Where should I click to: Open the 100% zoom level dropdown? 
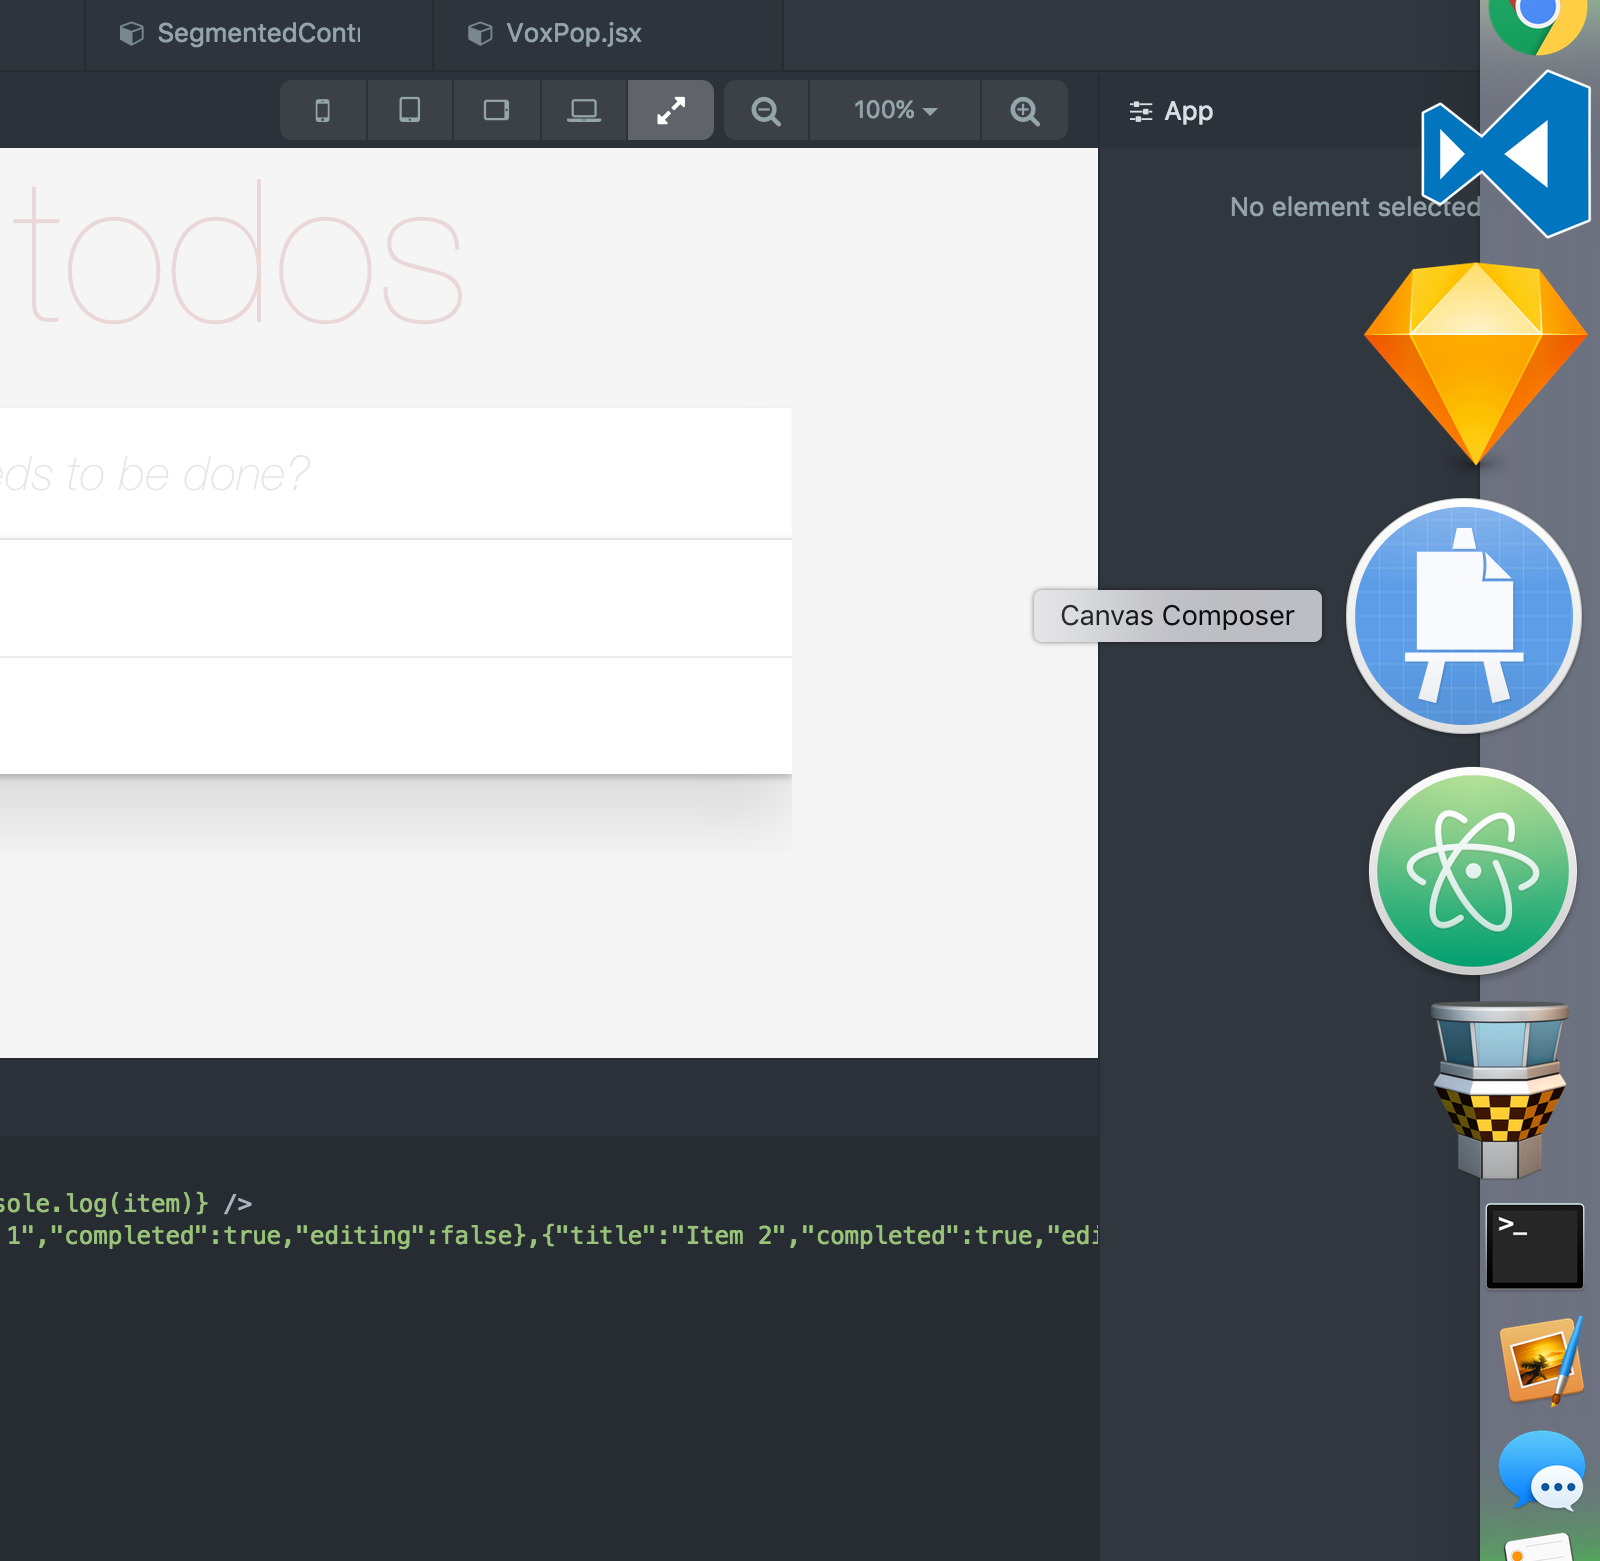point(895,110)
